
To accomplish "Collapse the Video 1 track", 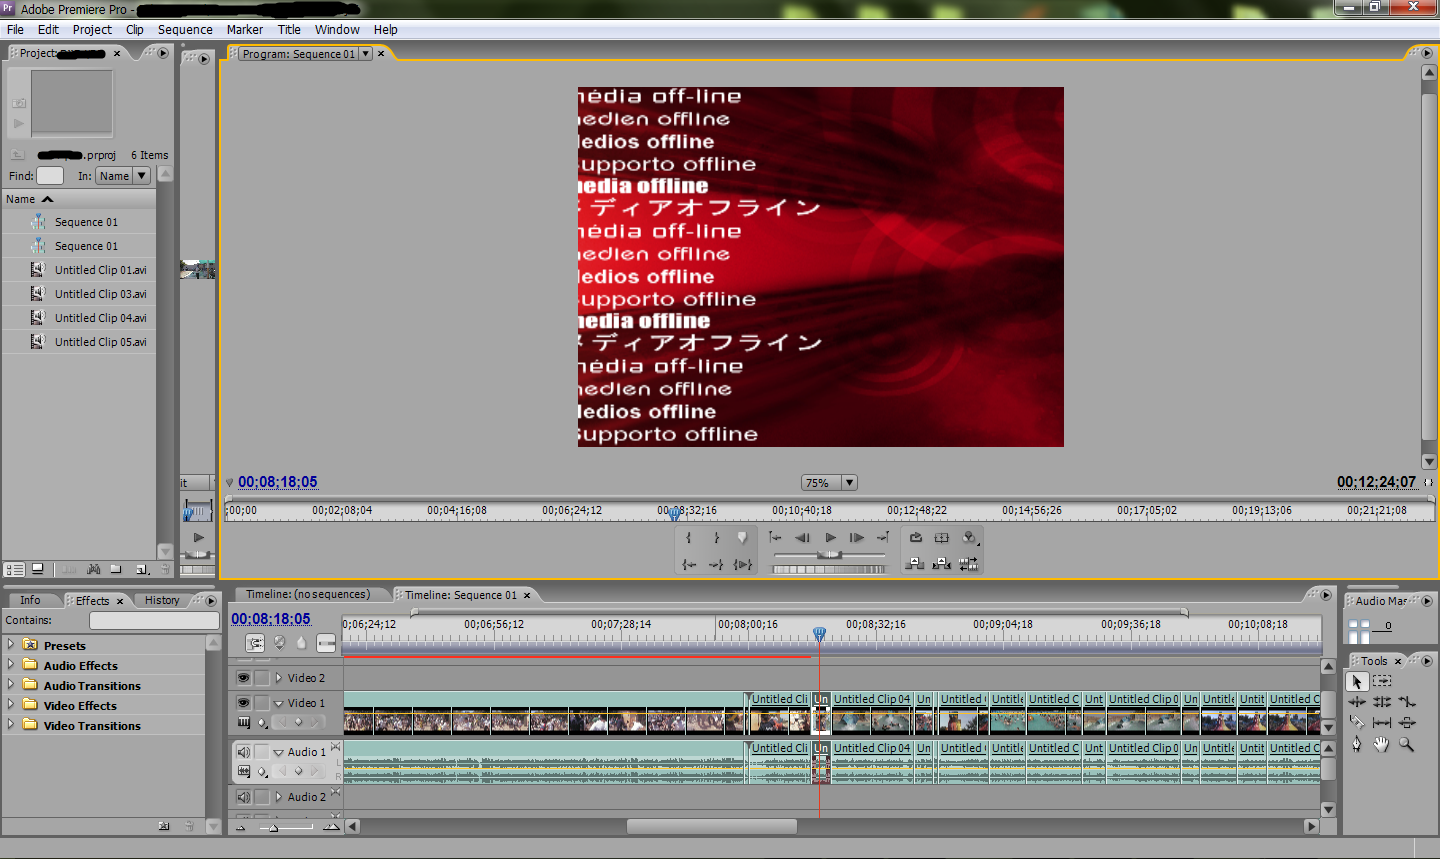I will click(279, 703).
